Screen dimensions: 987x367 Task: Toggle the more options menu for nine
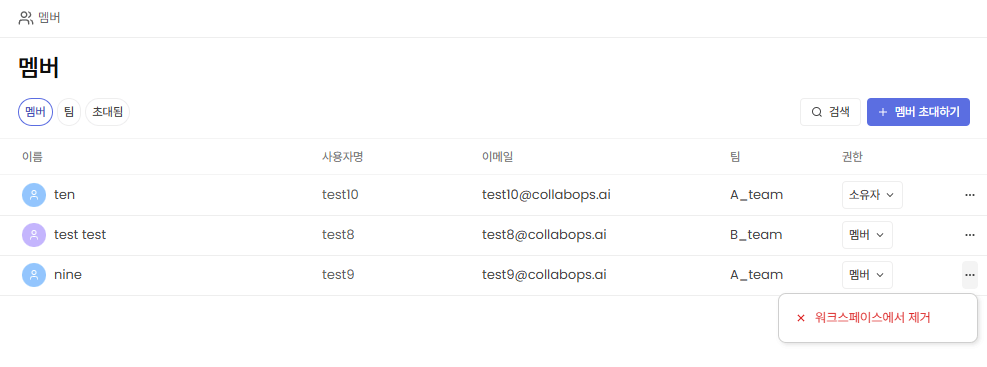click(x=969, y=275)
